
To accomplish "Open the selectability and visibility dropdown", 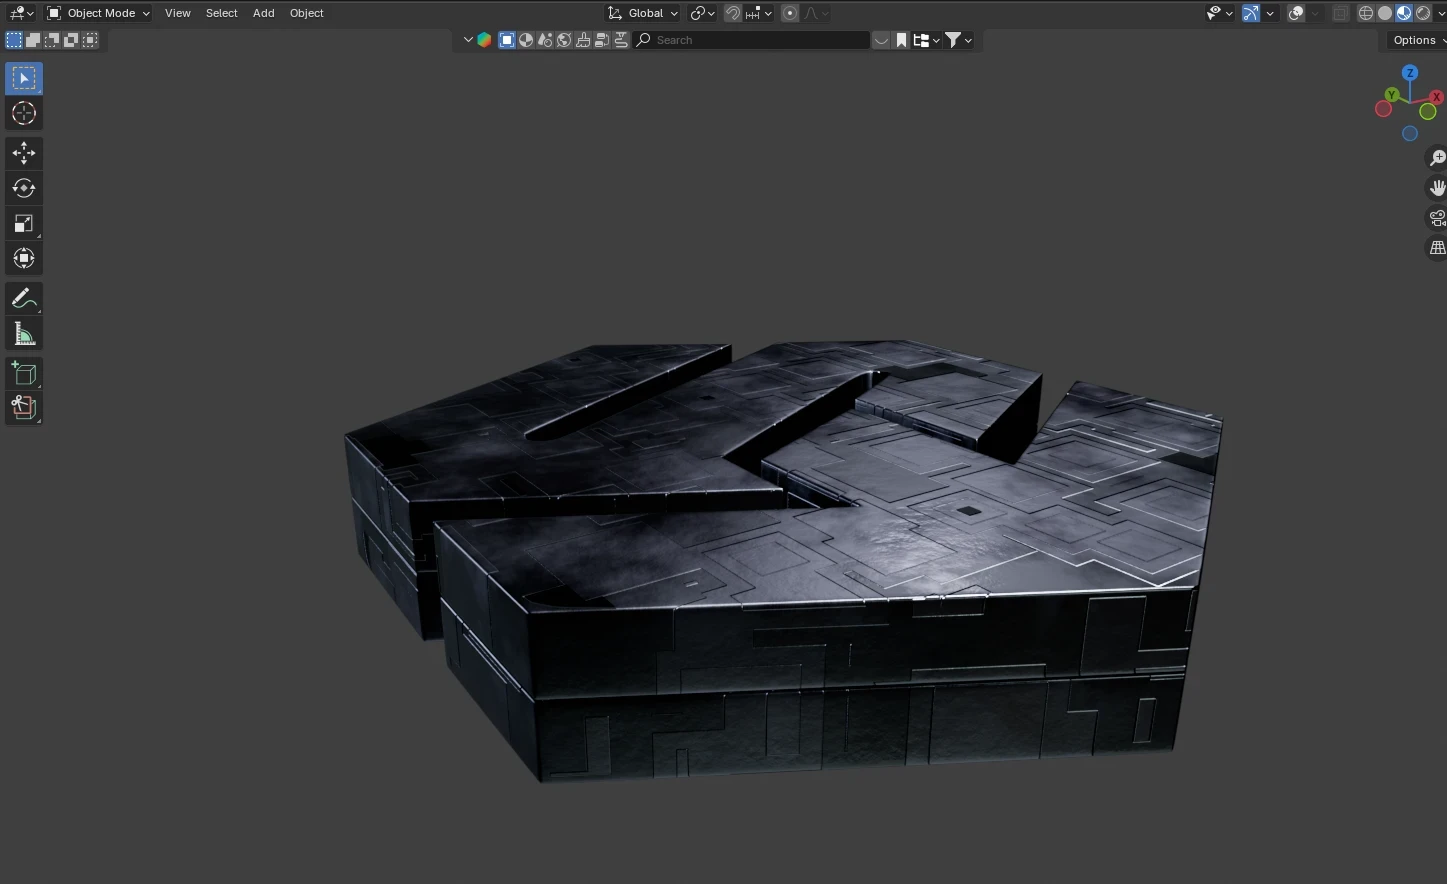I will coord(1218,13).
